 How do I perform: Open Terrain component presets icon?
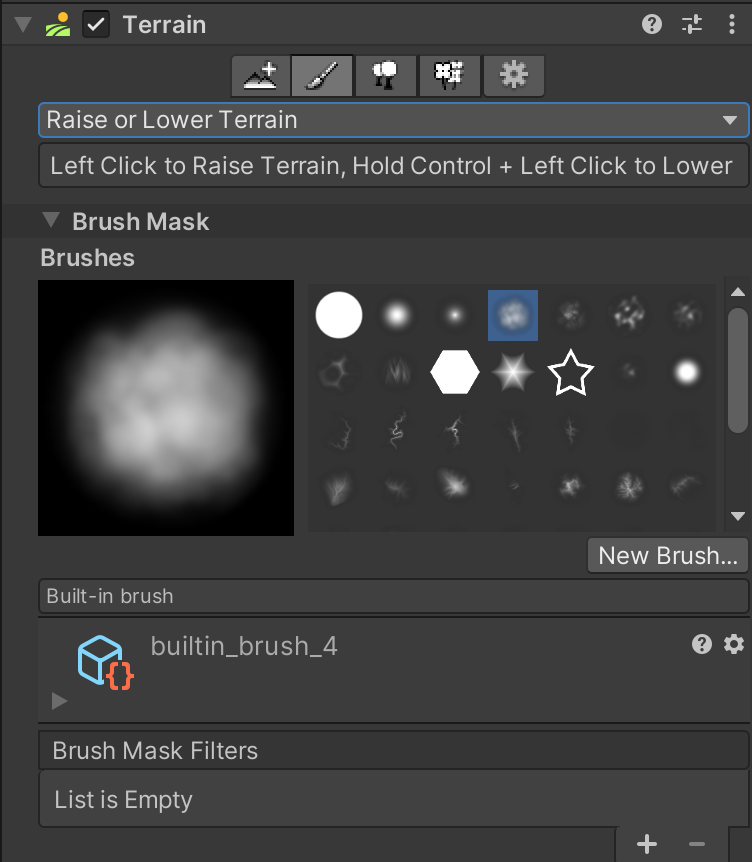coord(692,24)
